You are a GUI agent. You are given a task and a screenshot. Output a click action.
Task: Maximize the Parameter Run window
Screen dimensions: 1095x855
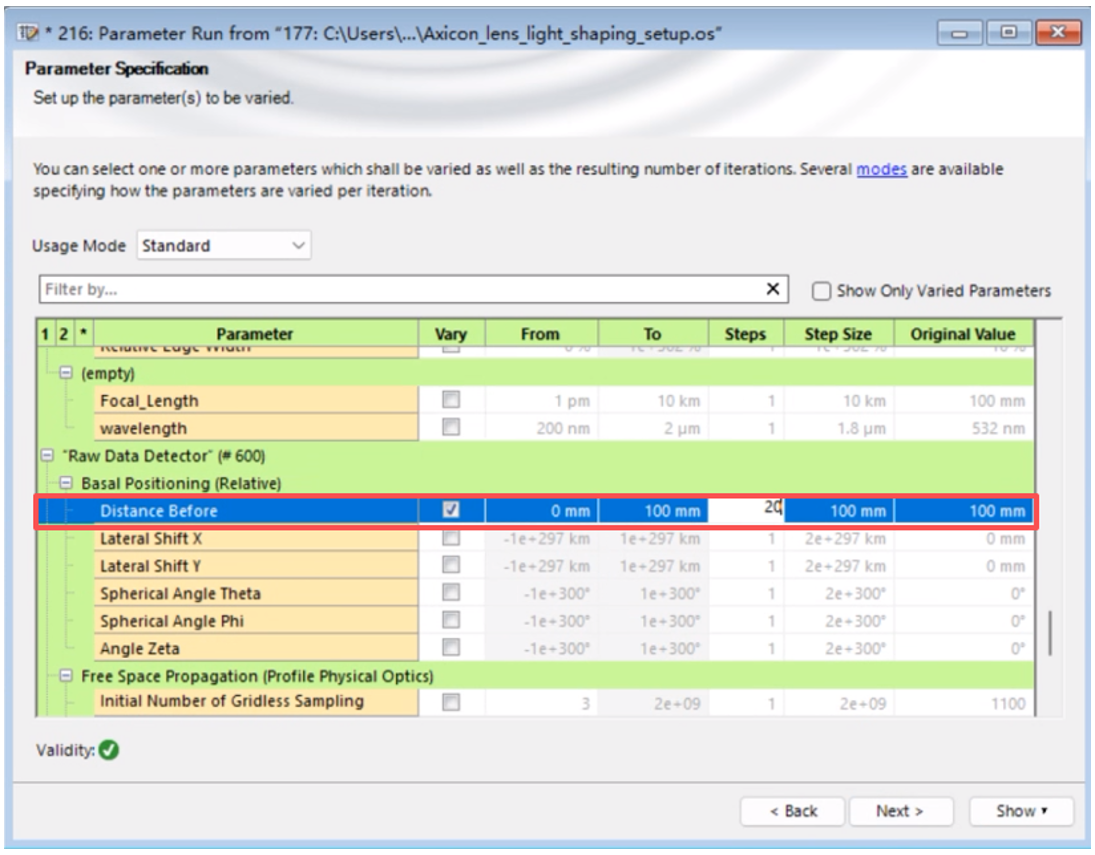click(x=1010, y=34)
